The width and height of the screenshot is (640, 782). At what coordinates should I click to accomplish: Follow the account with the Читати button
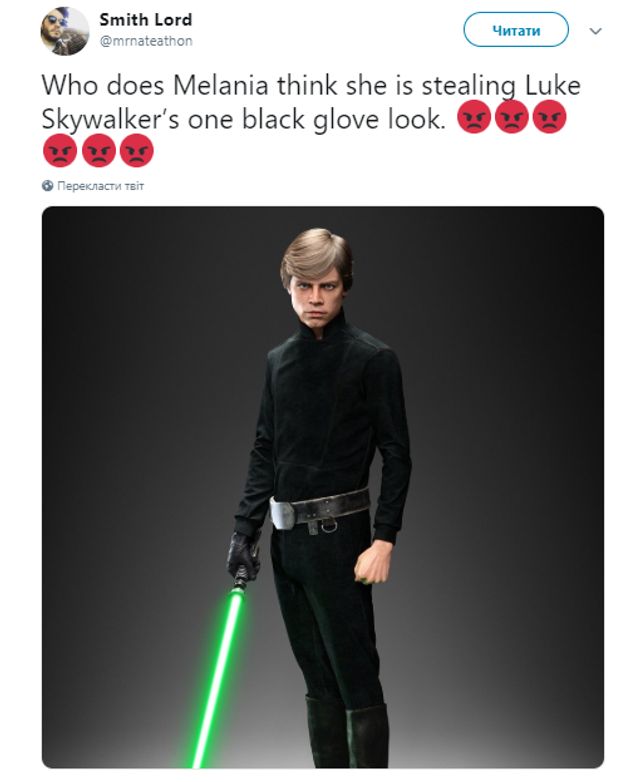click(x=516, y=30)
